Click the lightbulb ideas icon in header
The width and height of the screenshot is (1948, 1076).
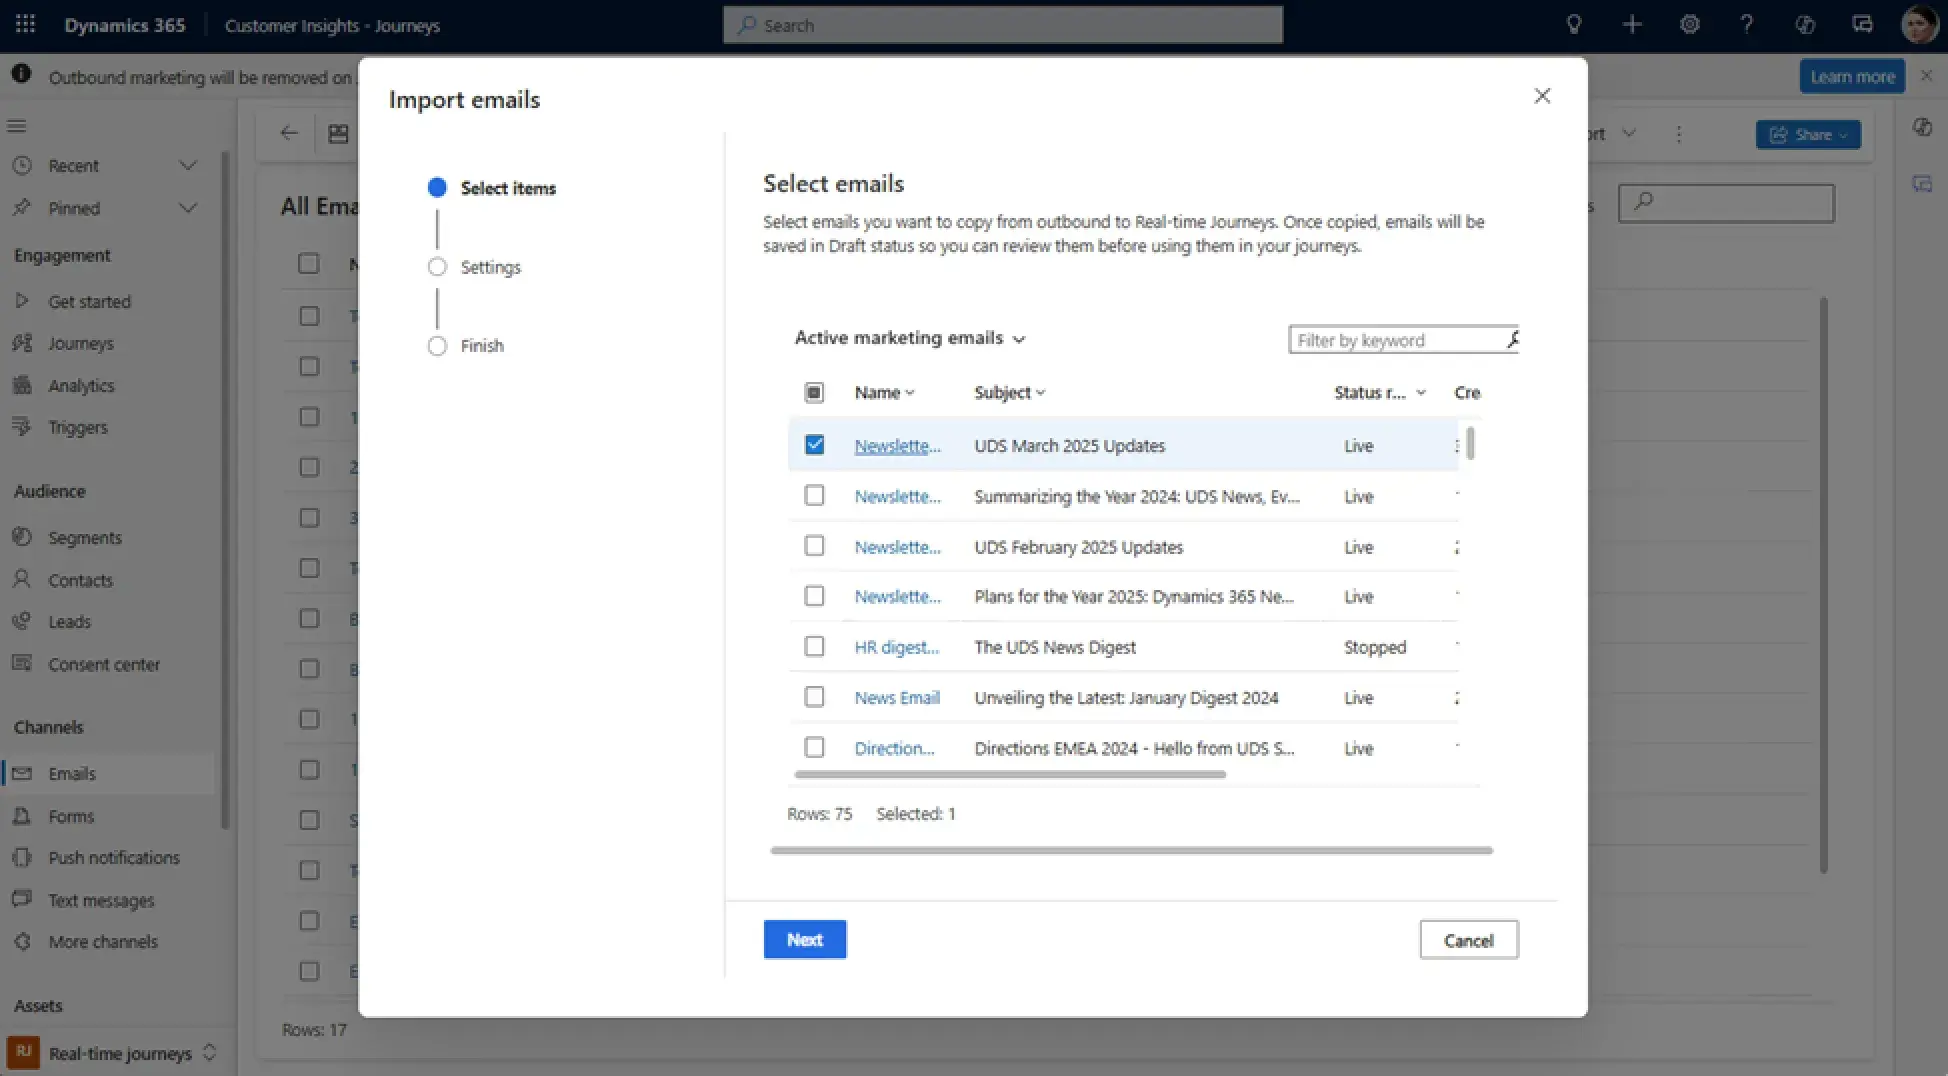point(1574,25)
